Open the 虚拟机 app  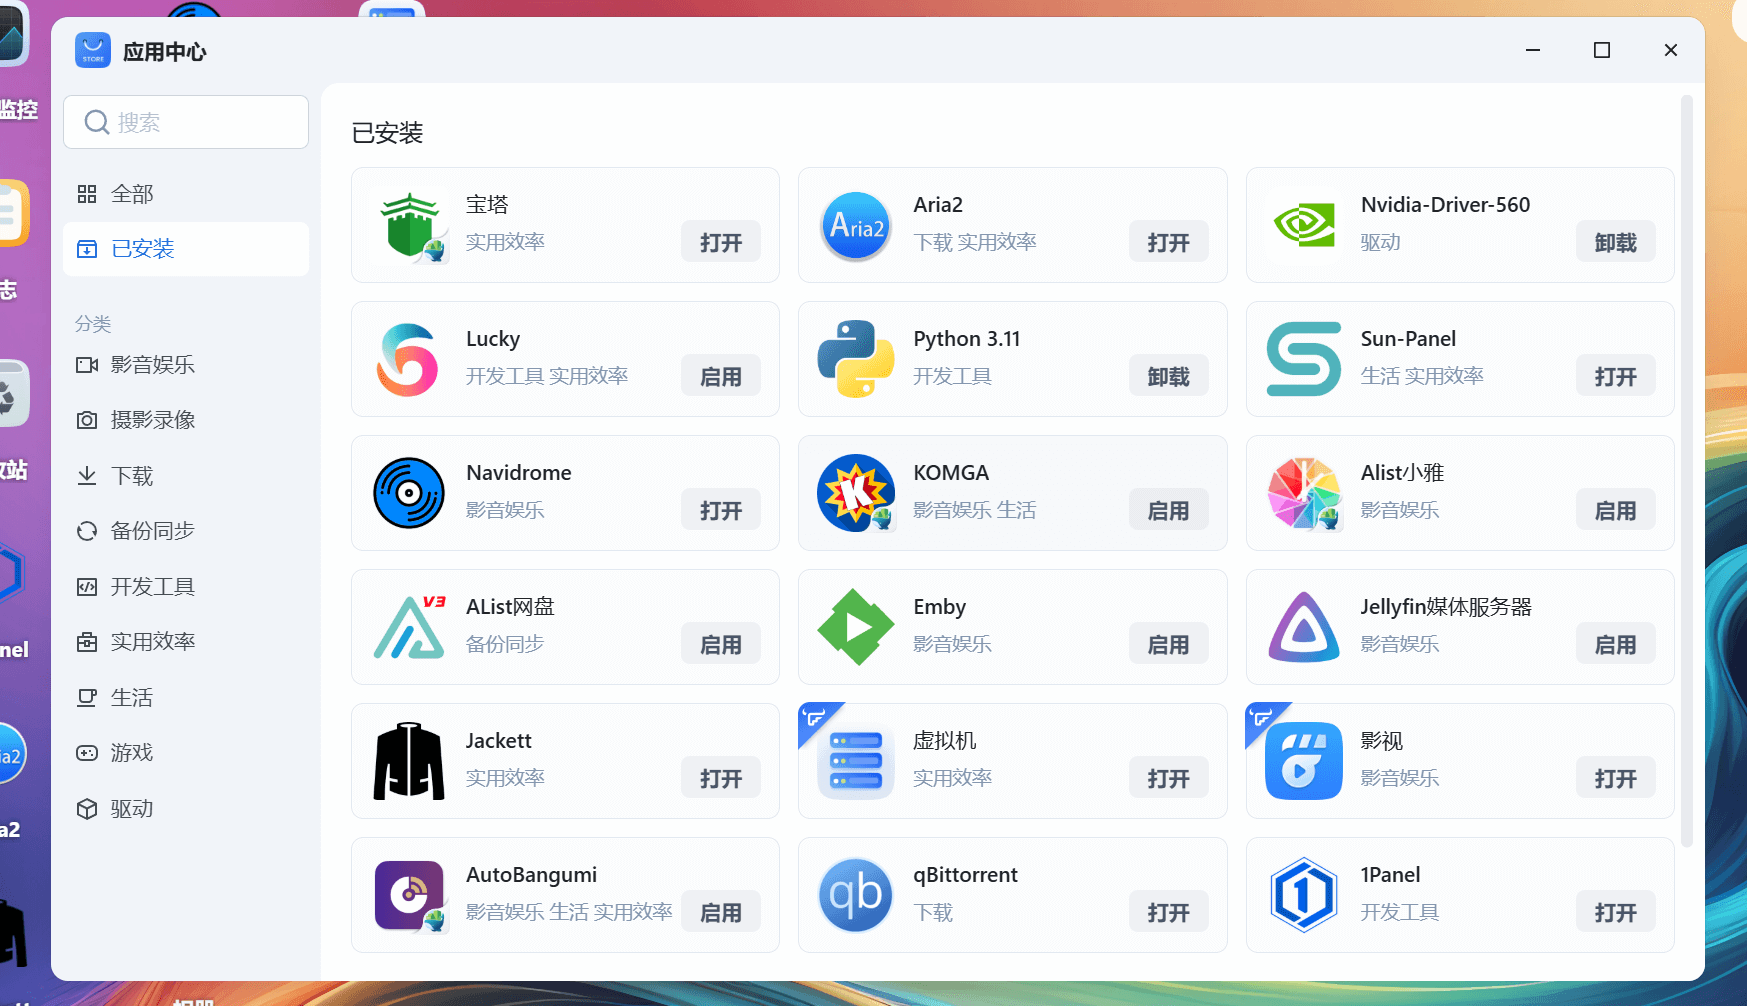click(1168, 778)
